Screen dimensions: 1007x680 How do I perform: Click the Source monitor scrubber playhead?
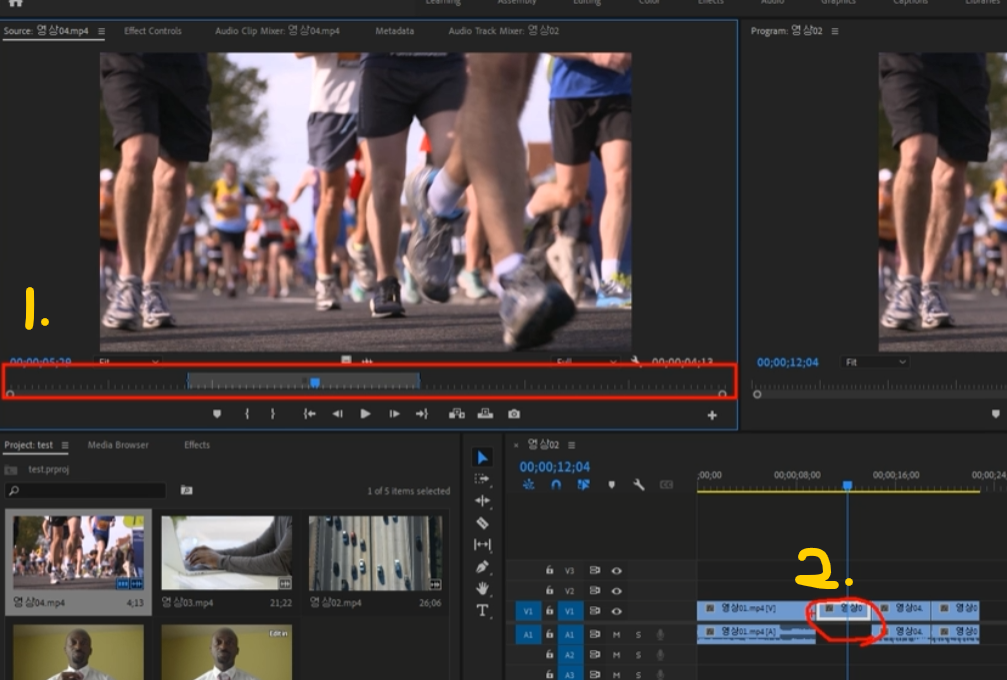coord(315,383)
